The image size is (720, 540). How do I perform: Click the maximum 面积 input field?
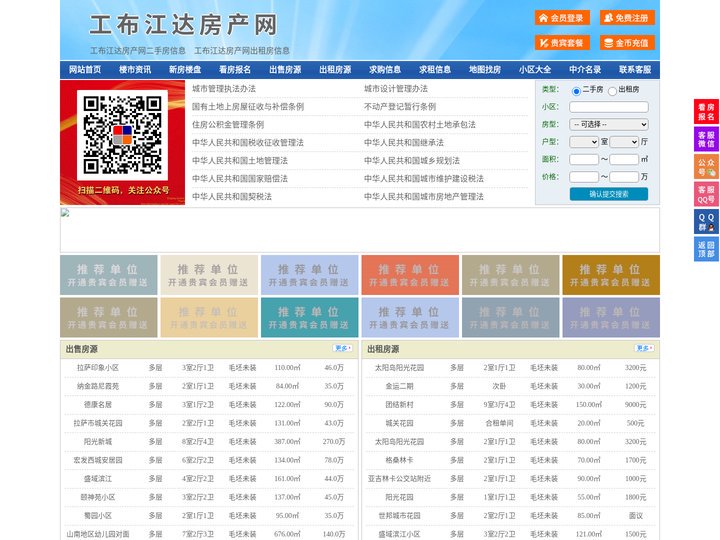[624, 159]
